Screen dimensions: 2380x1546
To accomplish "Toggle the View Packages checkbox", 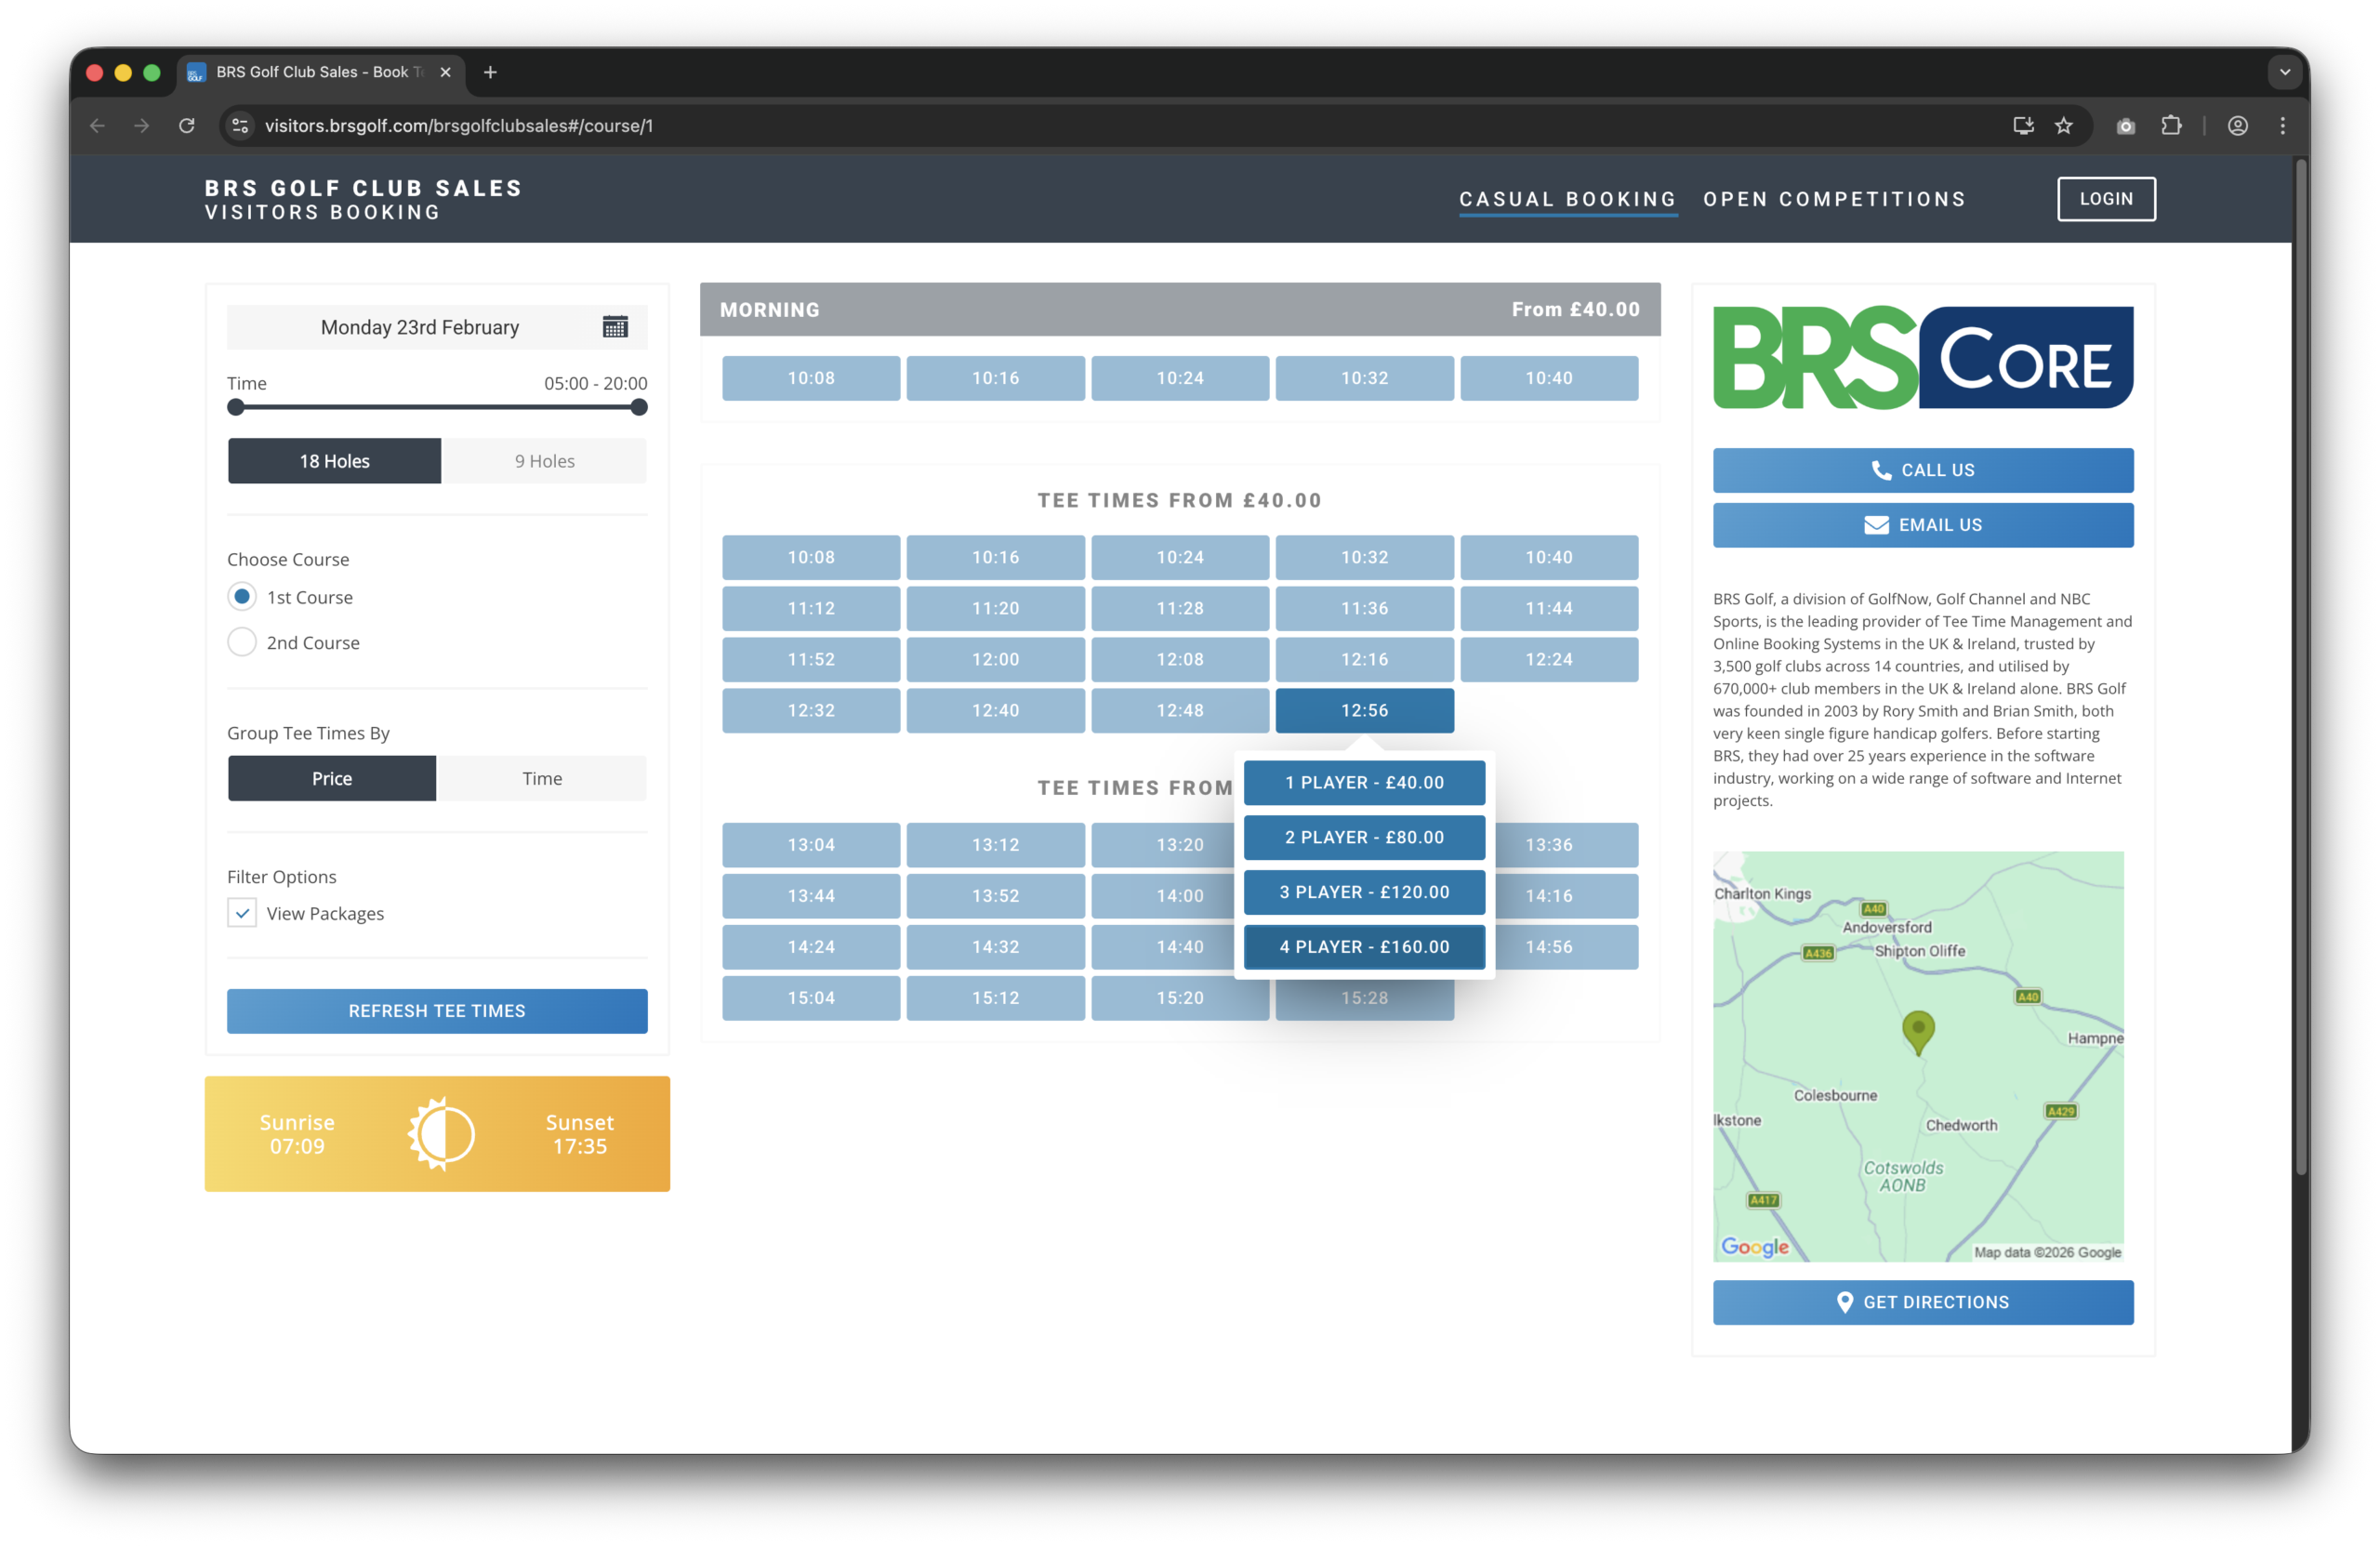I will [242, 913].
